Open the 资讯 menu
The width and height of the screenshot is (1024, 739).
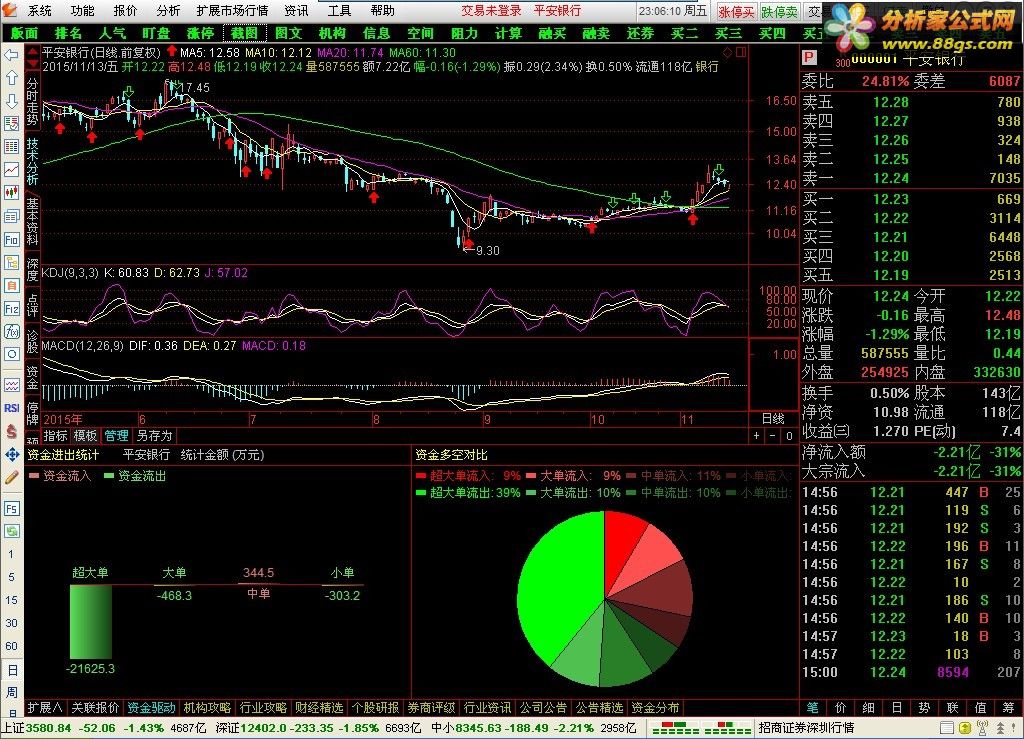tap(296, 10)
